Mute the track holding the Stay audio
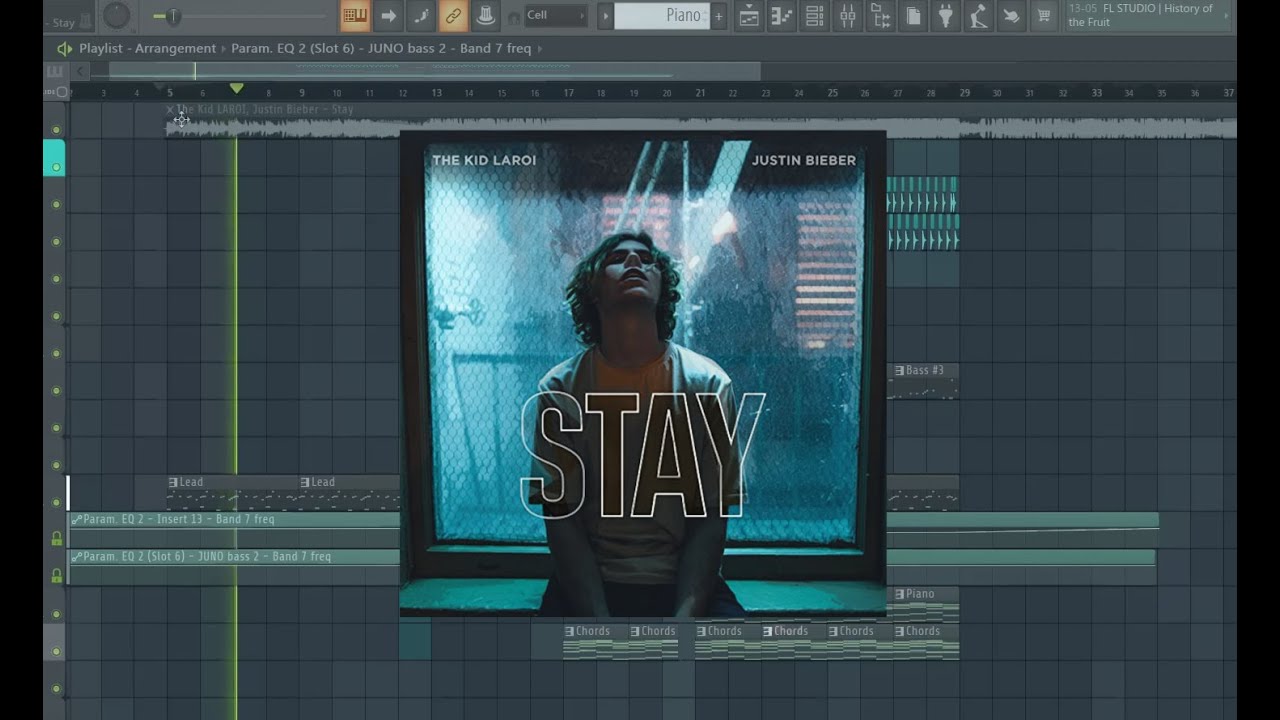This screenshot has height=720, width=1280. pyautogui.click(x=56, y=130)
